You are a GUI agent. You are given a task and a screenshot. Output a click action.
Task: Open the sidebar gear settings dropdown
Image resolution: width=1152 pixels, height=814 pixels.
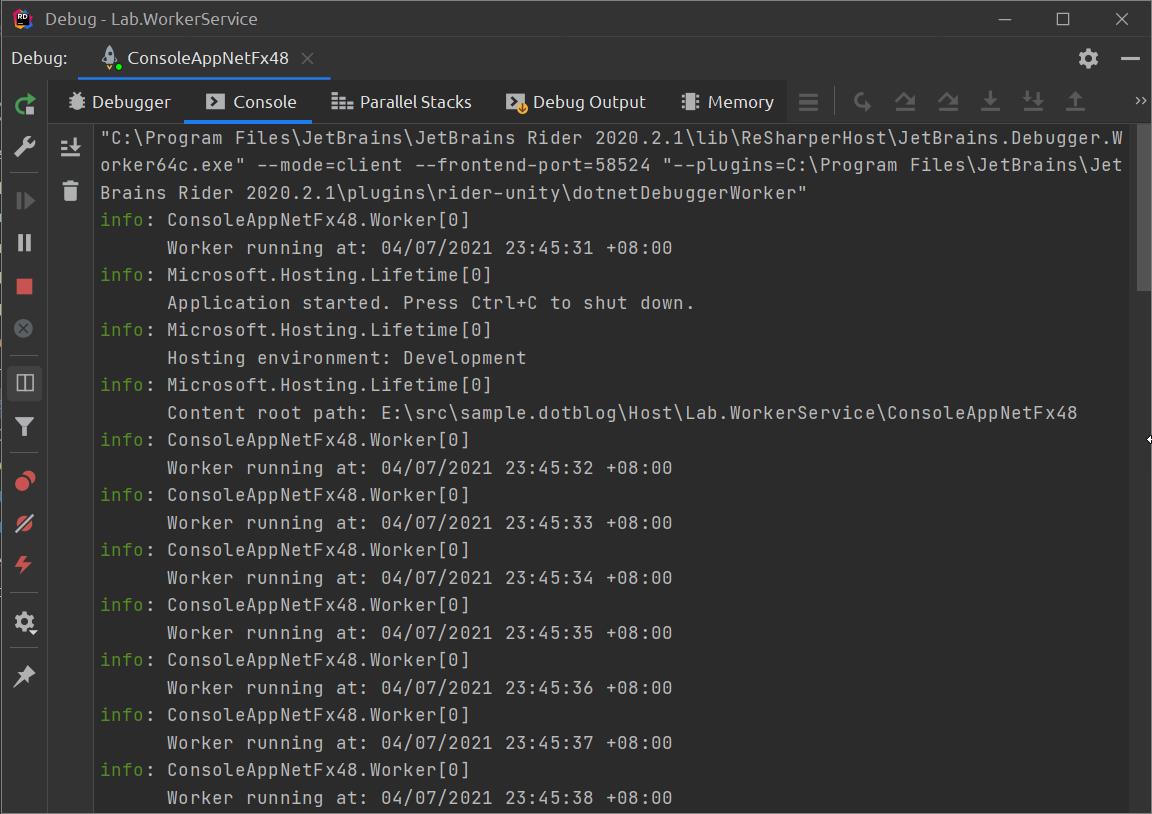[24, 622]
